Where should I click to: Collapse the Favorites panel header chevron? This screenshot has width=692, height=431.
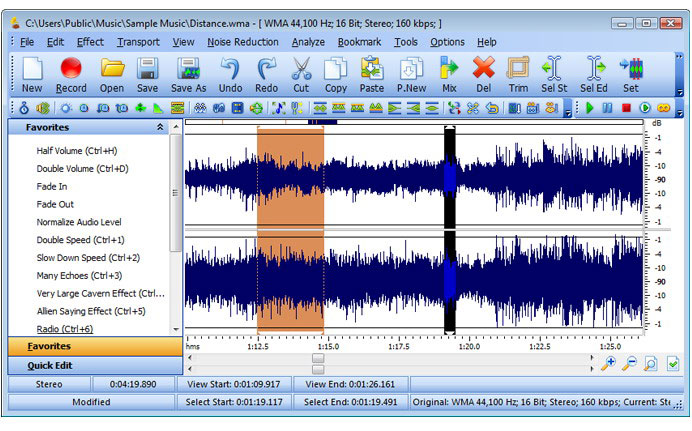159,128
